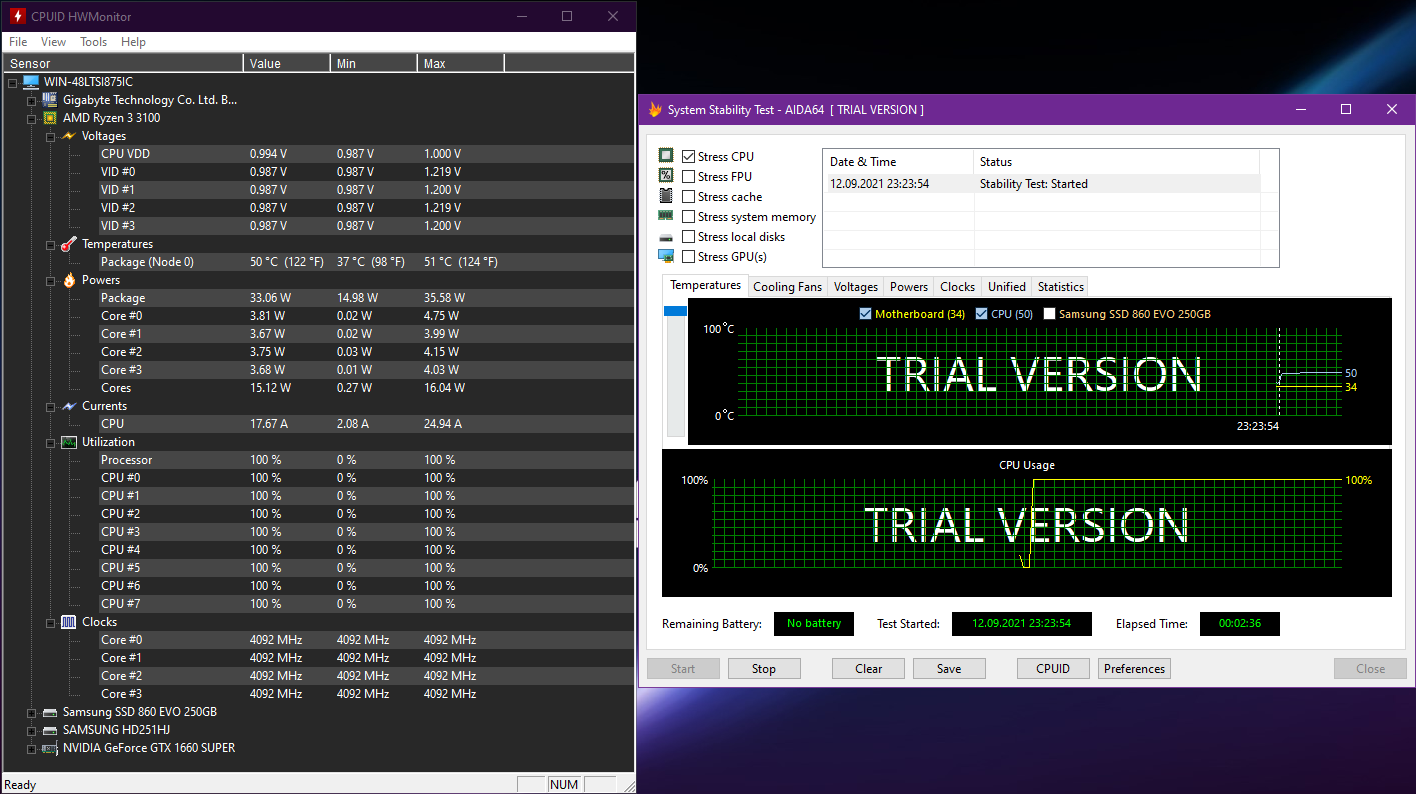Enable the Stress FPU checkbox
1416x794 pixels.
click(x=688, y=177)
